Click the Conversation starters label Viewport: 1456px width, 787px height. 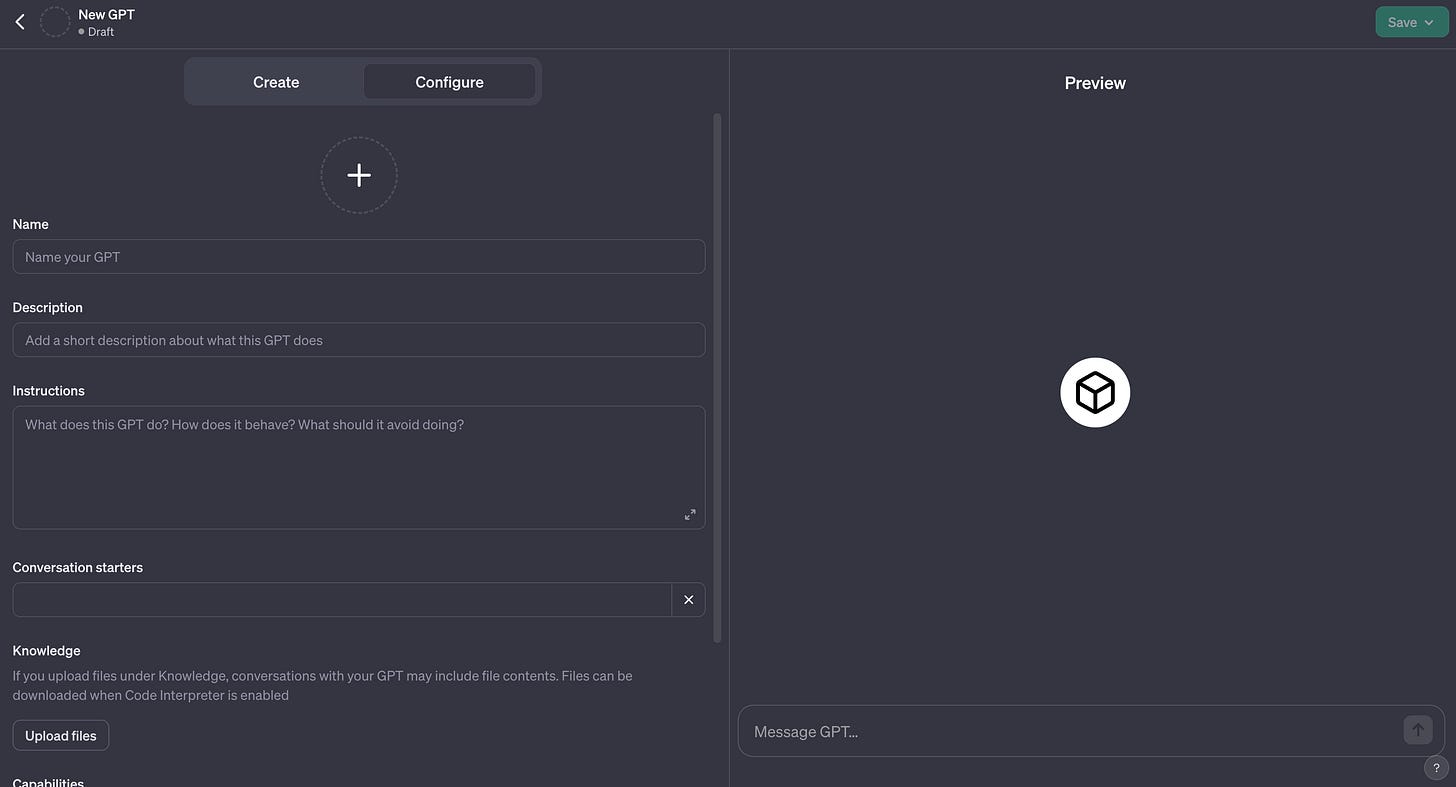78,567
